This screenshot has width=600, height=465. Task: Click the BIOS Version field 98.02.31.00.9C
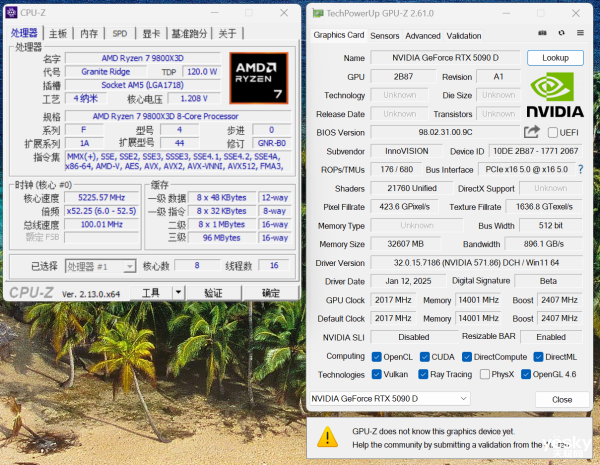[445, 132]
